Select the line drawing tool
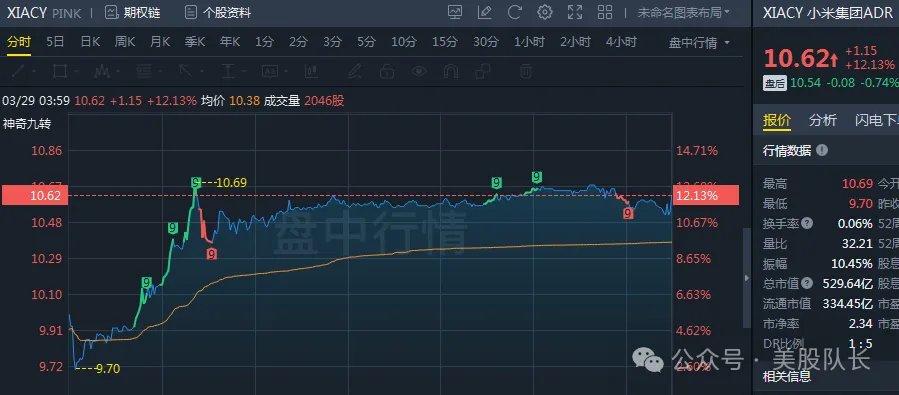 [x=18, y=71]
